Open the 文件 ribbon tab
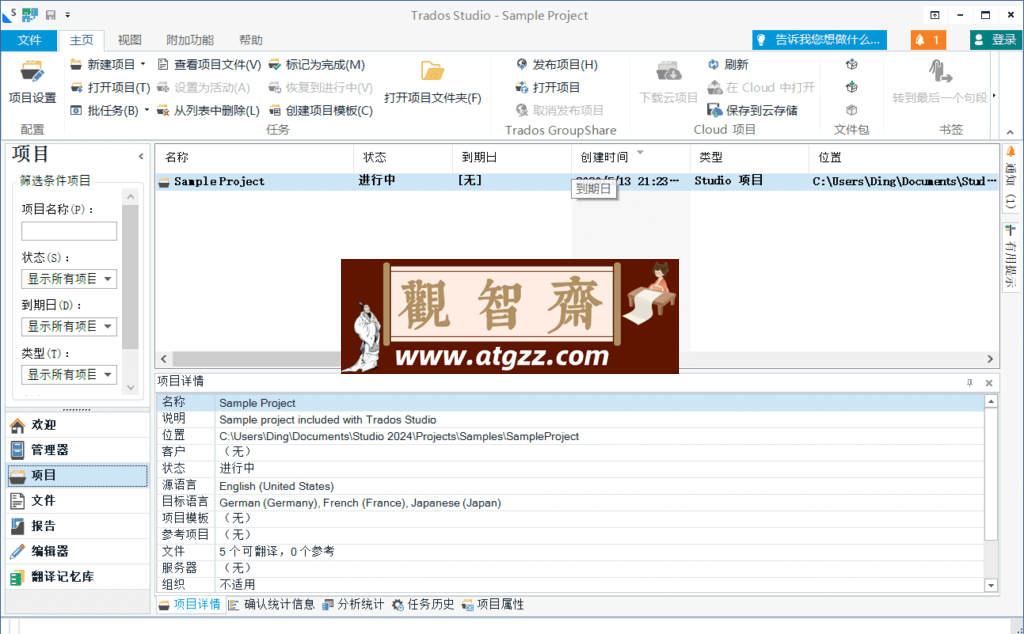1024x634 pixels. [29, 40]
